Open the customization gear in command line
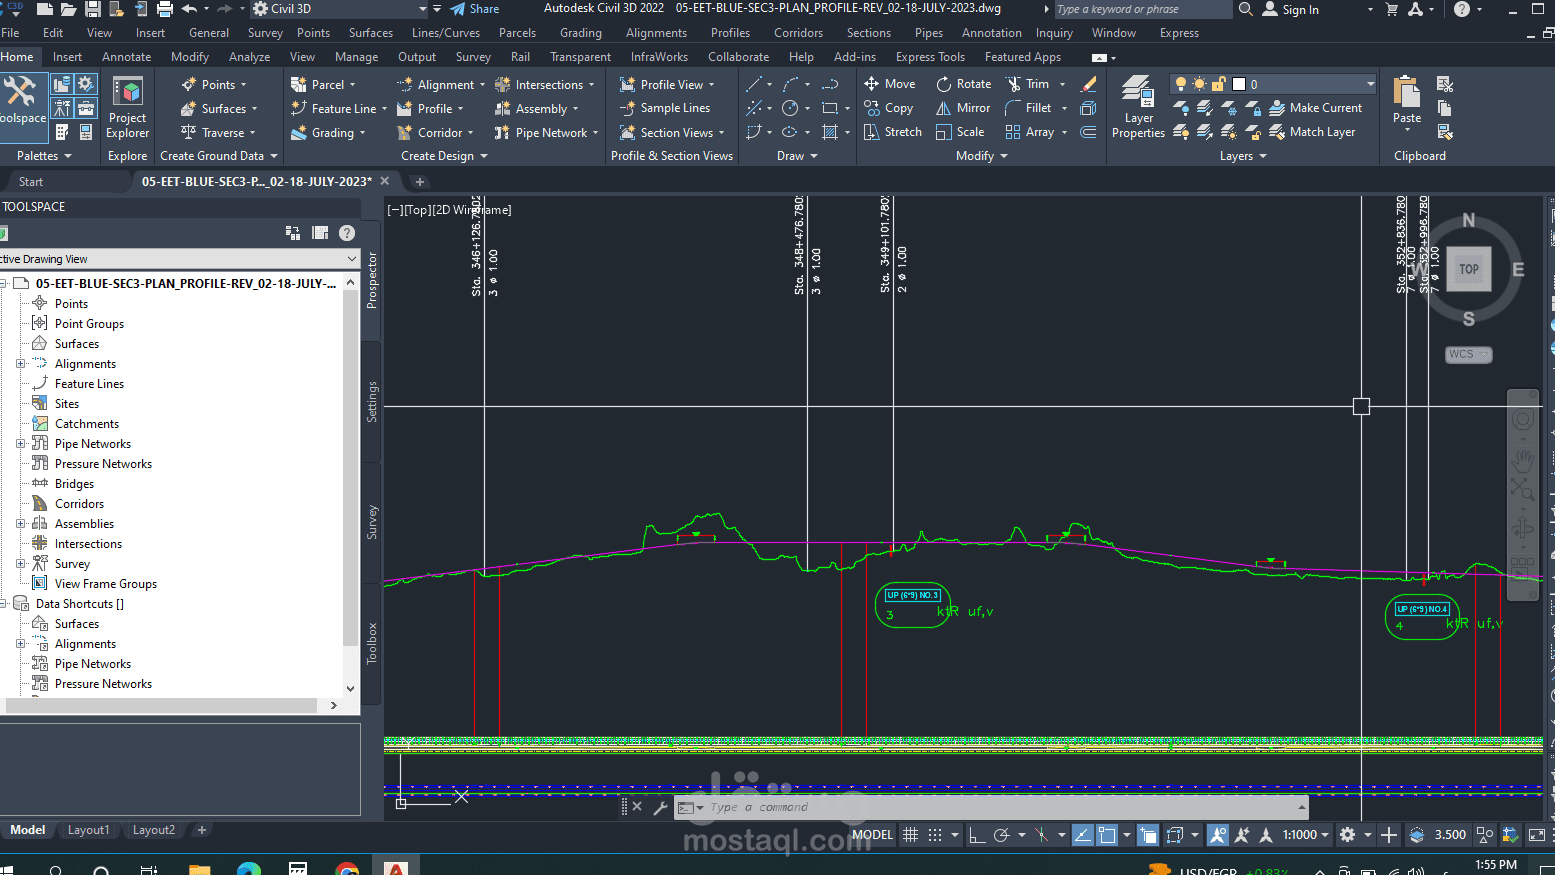The height and width of the screenshot is (875, 1555). point(660,807)
